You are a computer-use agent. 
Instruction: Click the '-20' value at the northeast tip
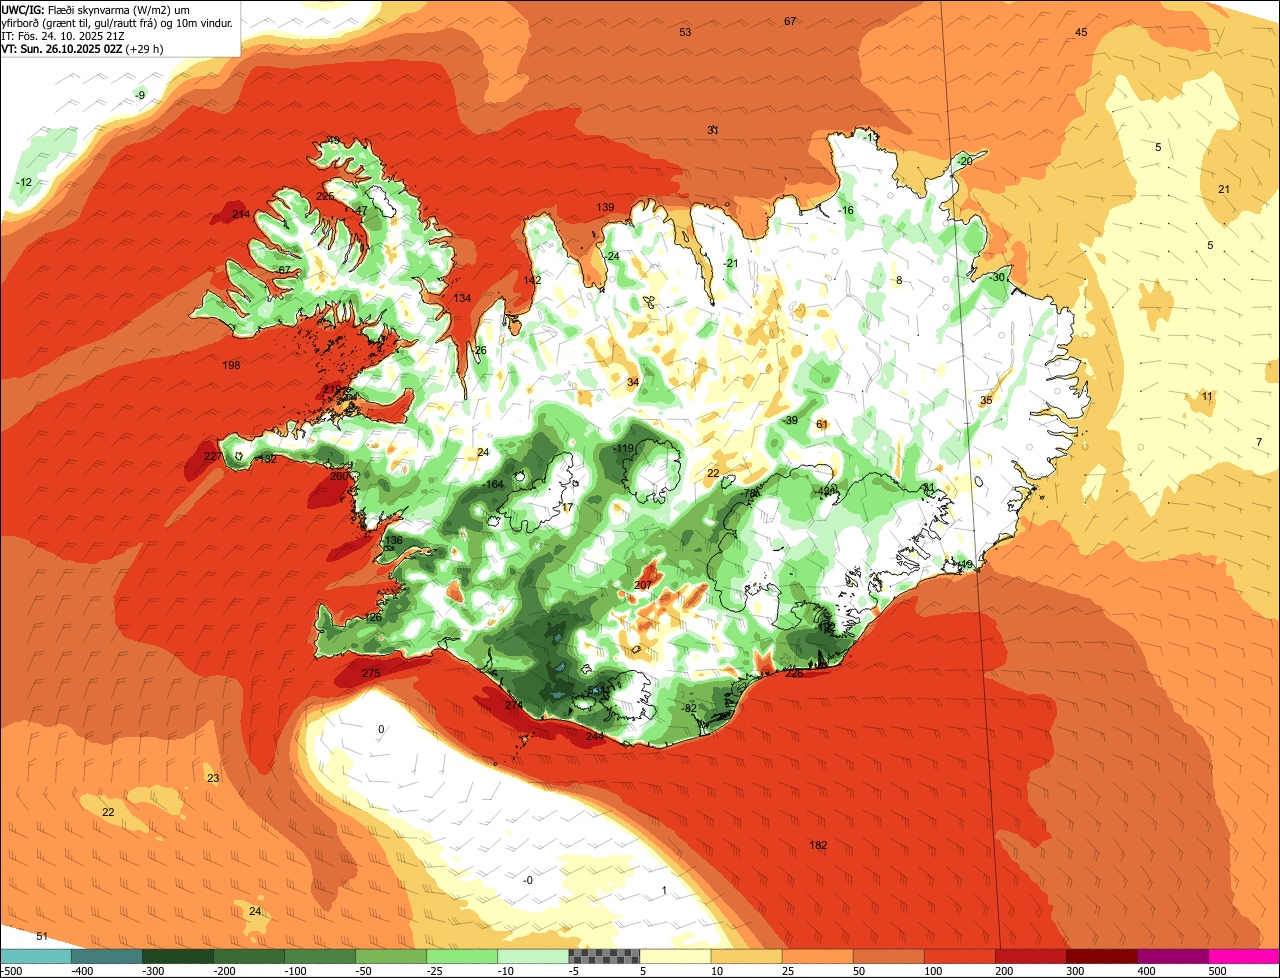pos(964,161)
